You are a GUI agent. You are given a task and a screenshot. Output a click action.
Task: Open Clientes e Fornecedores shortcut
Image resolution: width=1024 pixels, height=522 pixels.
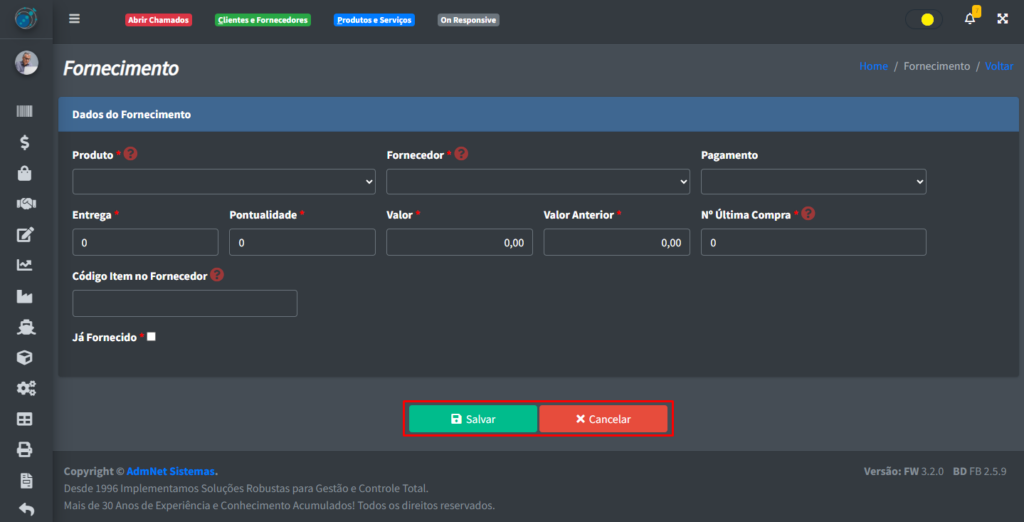(263, 20)
